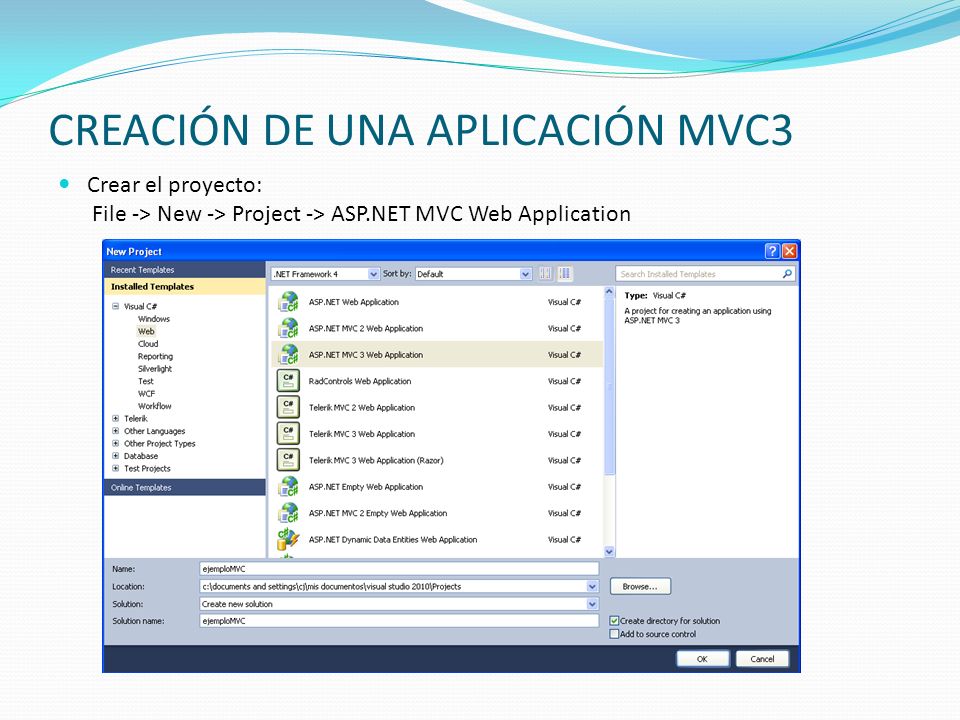
Task: Click the ASP.NET MVC 3 Web Application icon
Action: [288, 354]
